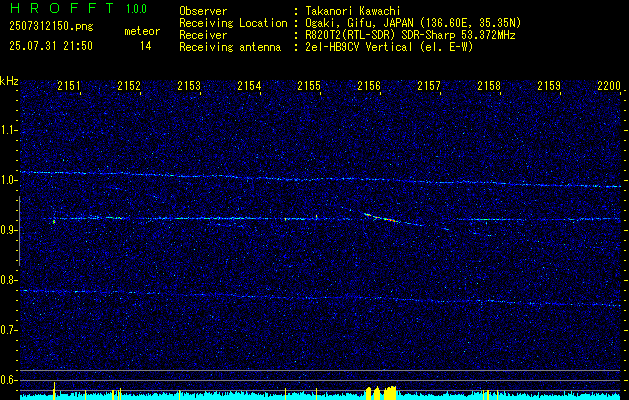The height and width of the screenshot is (400, 629).
Task: Click the meteor count value 14
Action: [x=146, y=46]
